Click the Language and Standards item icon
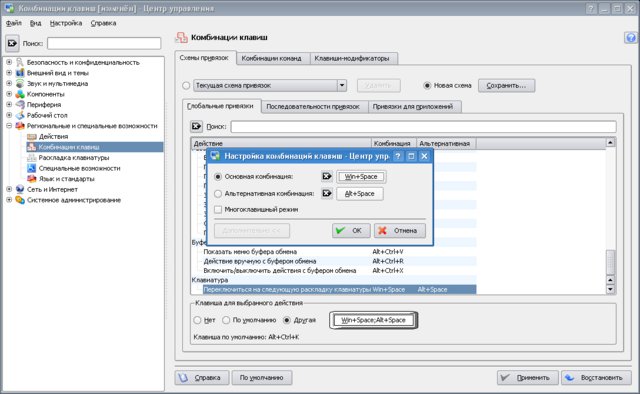 (x=31, y=179)
